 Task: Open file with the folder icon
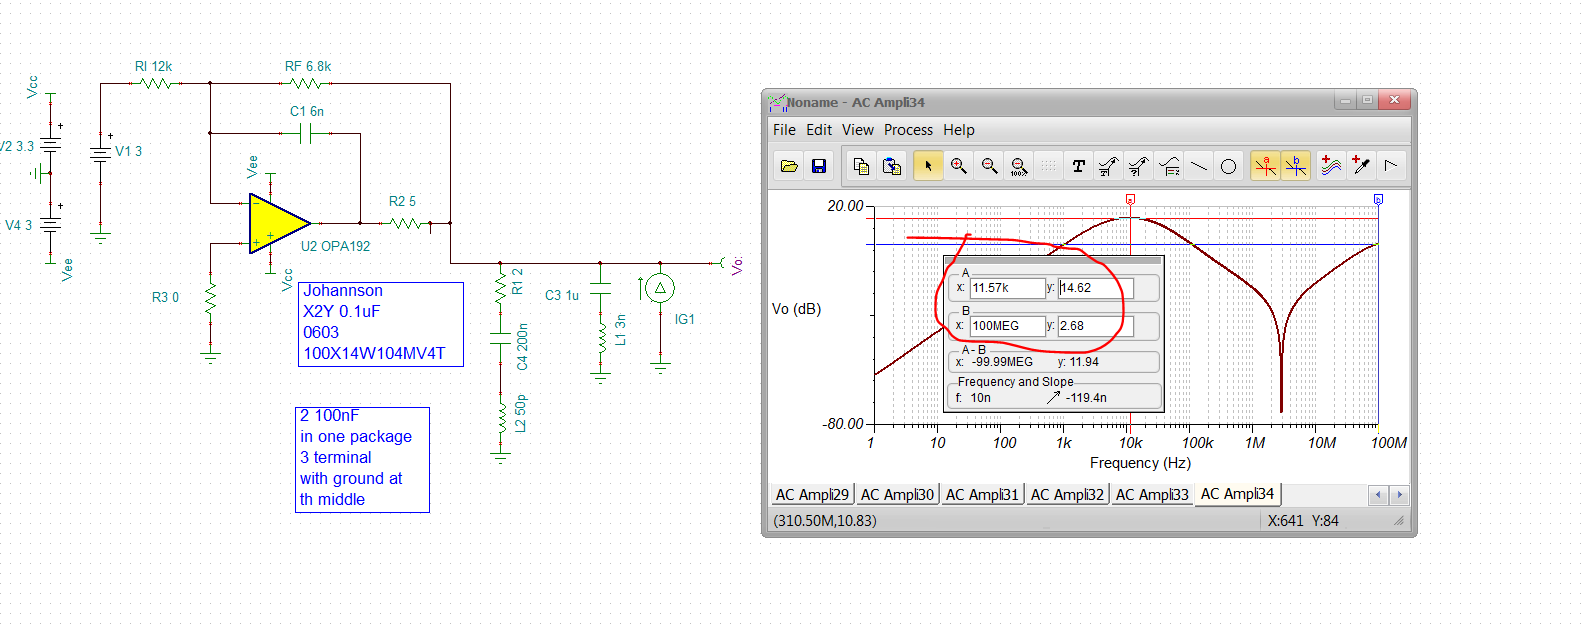coord(789,166)
